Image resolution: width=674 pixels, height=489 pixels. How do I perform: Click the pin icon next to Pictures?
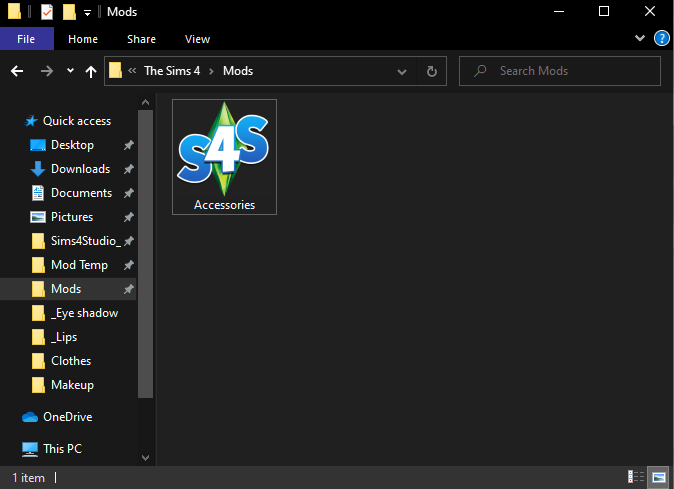click(129, 217)
